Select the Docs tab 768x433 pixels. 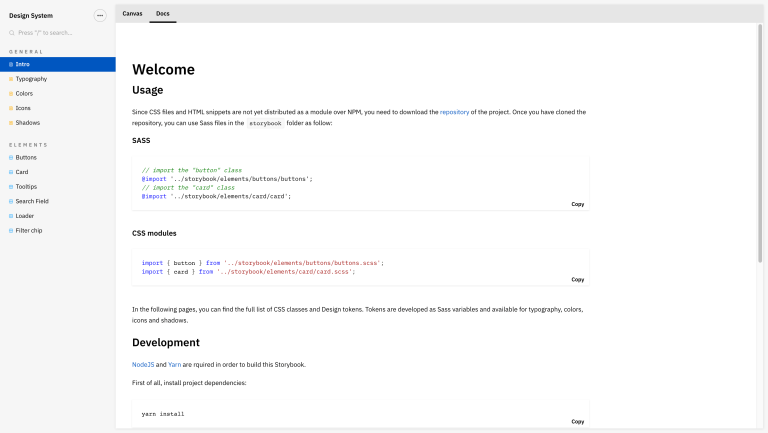[163, 13]
